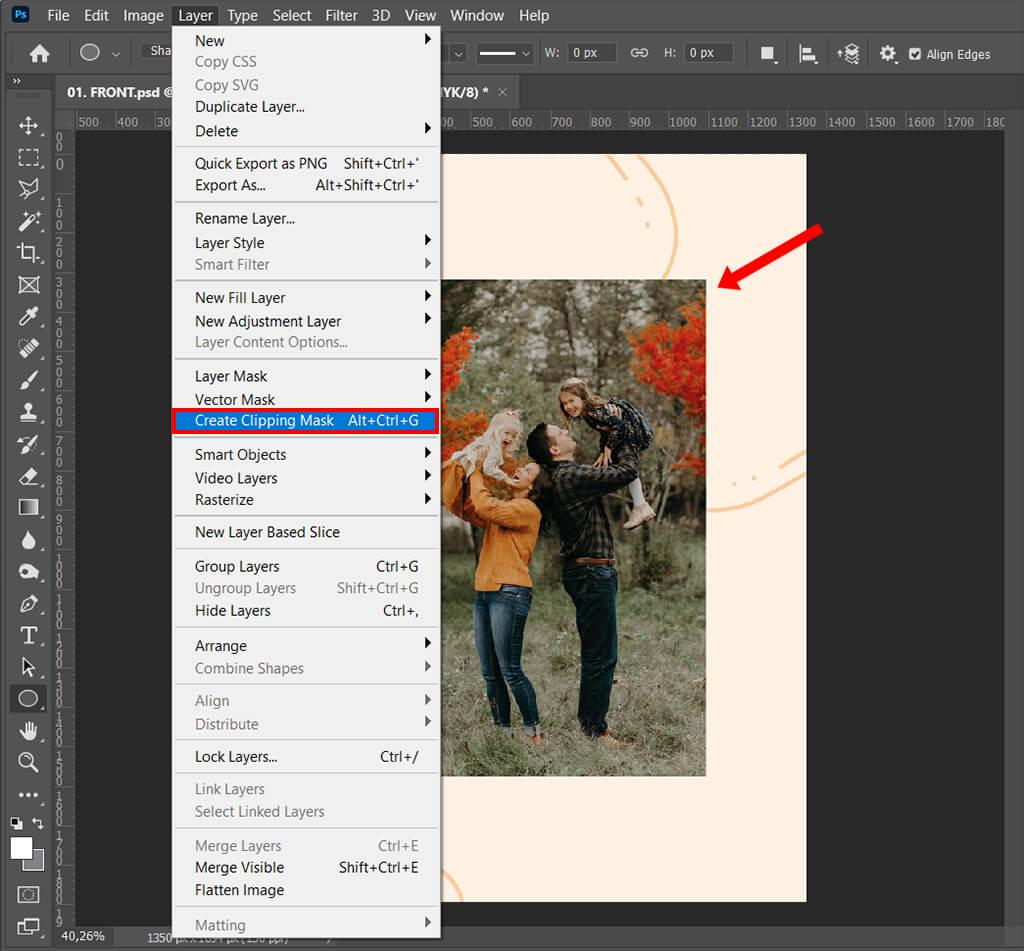Close the 01. FRONT.psd document tab
The width and height of the screenshot is (1024, 951).
(503, 92)
